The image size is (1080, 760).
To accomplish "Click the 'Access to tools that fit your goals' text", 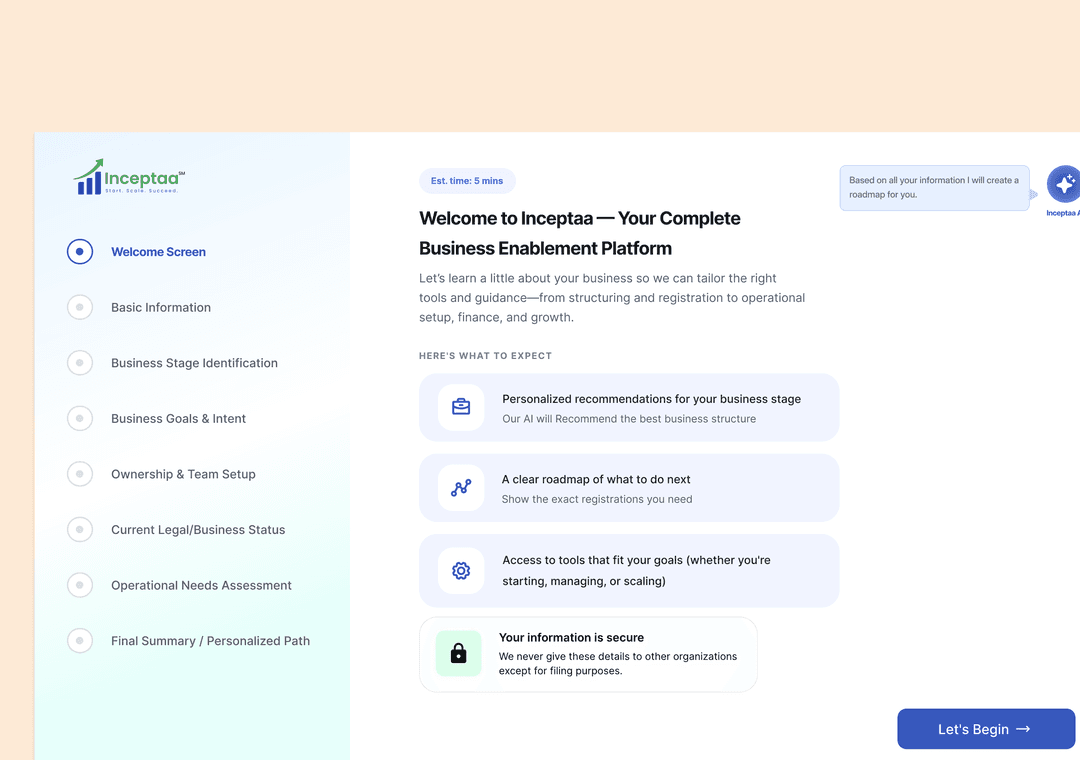I will coord(636,571).
